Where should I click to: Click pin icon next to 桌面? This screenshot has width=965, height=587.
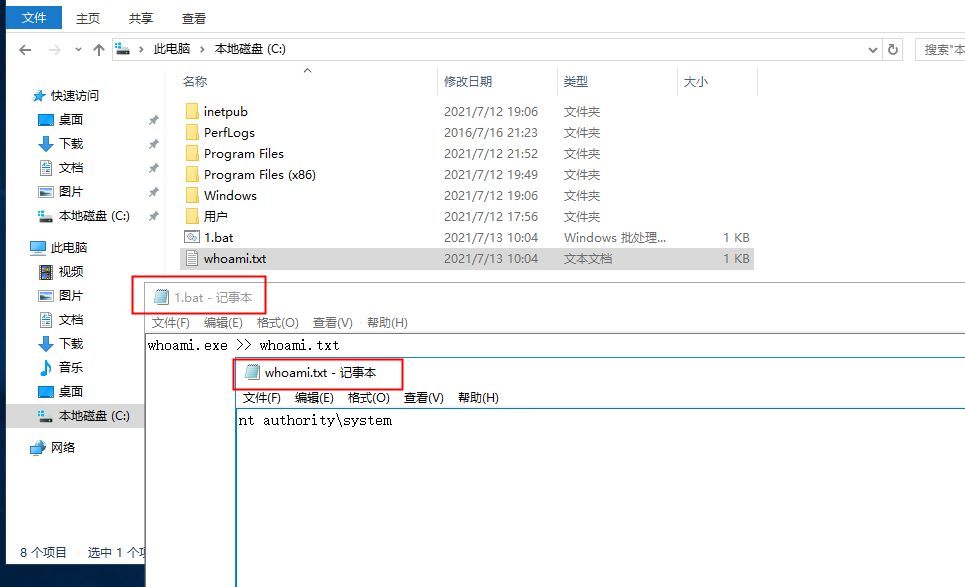(x=154, y=120)
